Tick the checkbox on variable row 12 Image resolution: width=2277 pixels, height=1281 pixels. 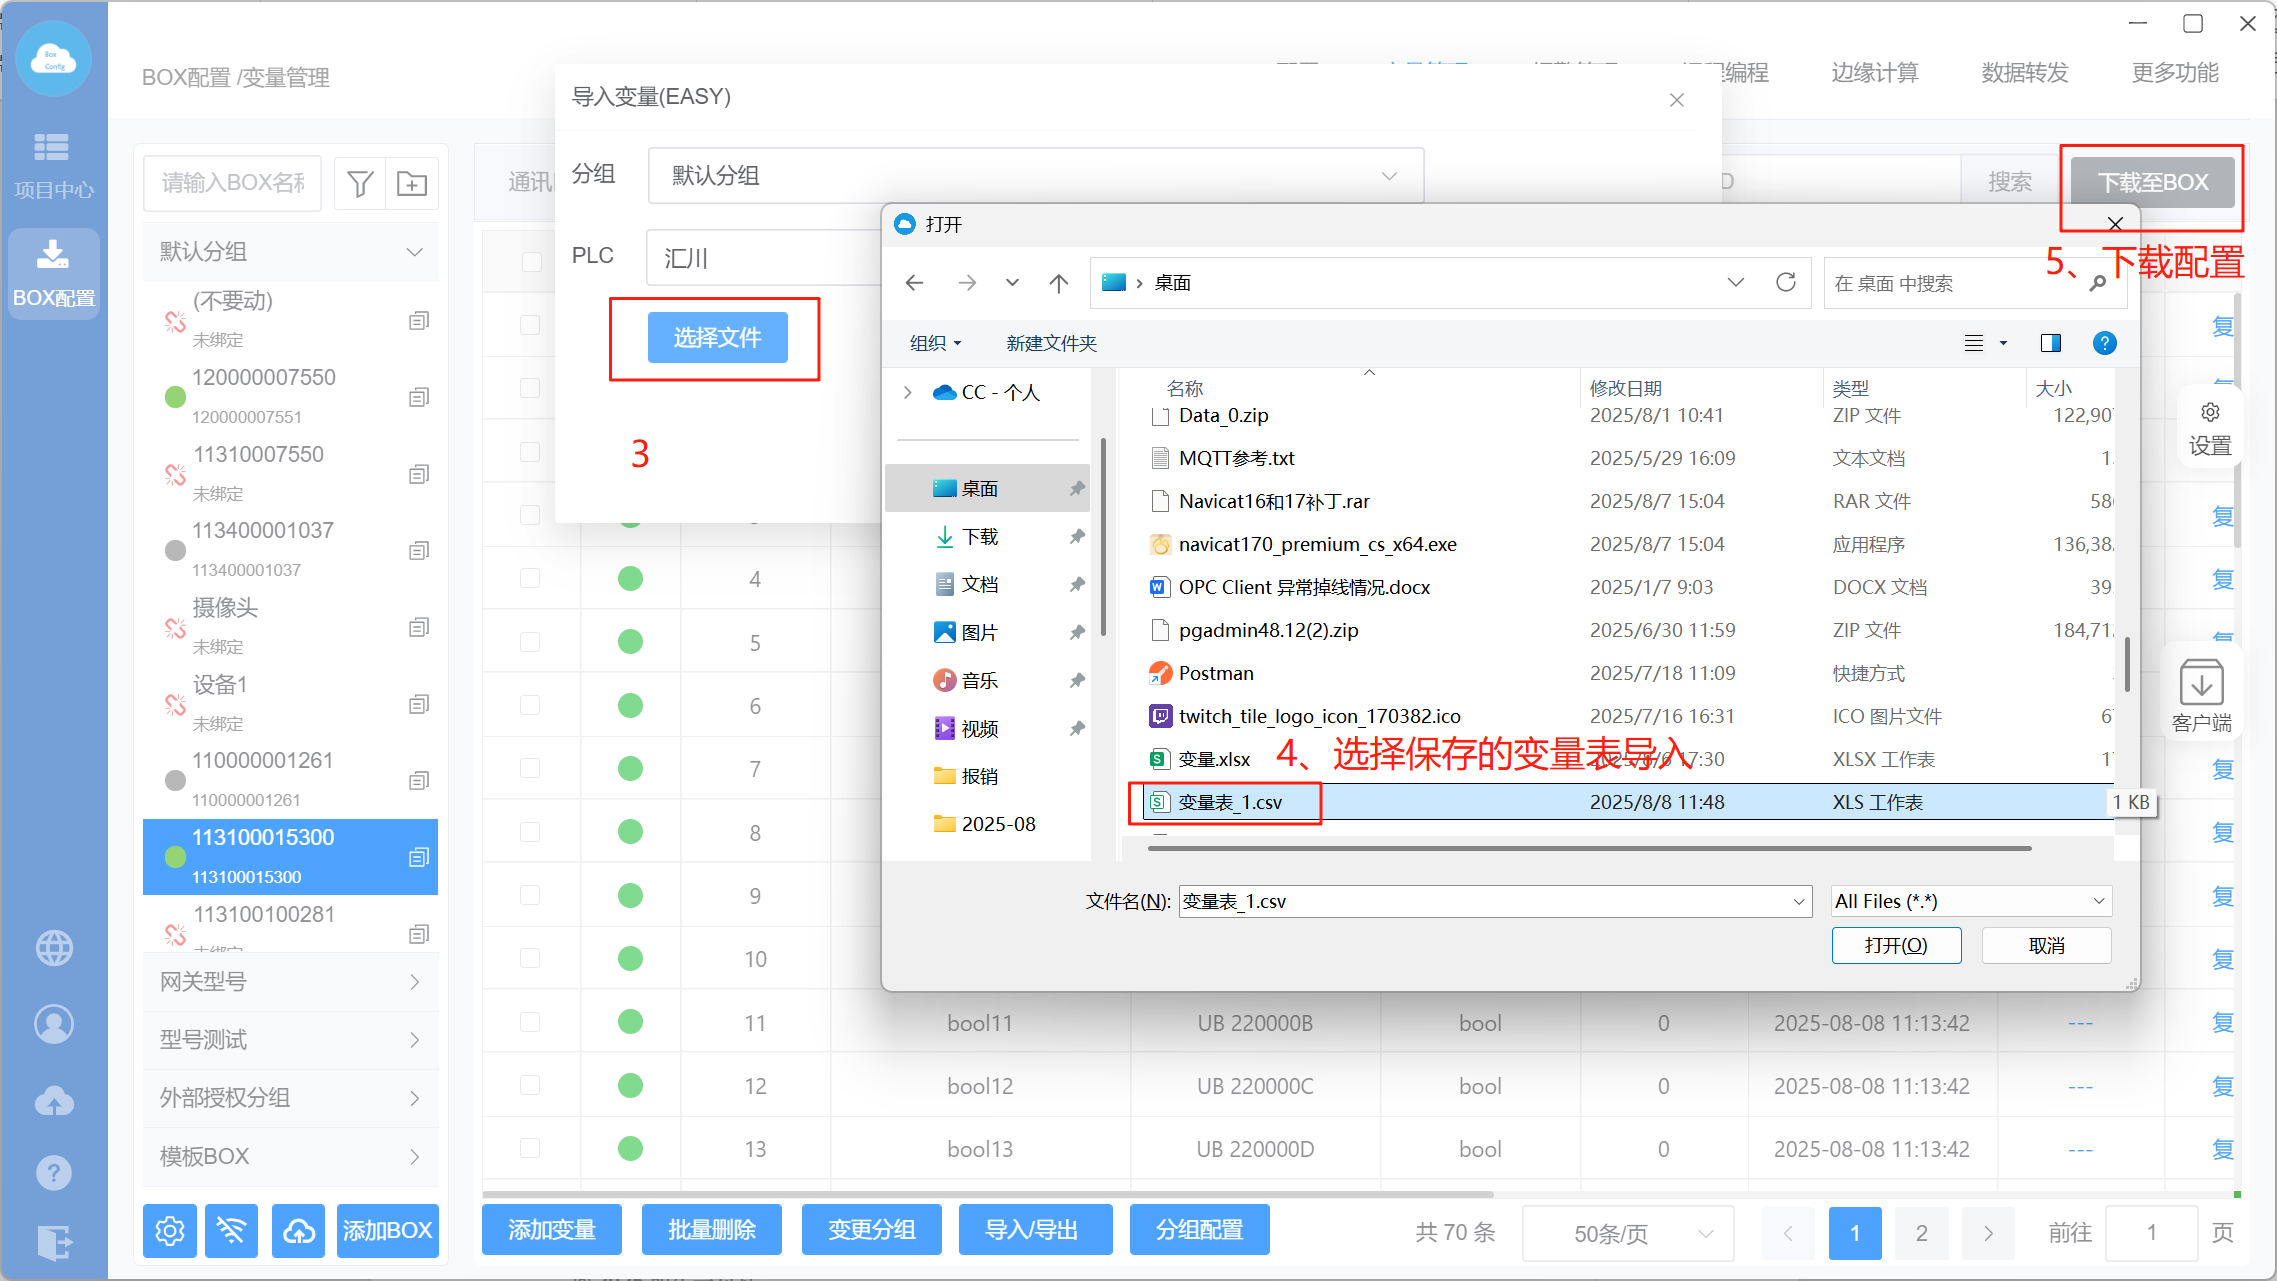[531, 1085]
